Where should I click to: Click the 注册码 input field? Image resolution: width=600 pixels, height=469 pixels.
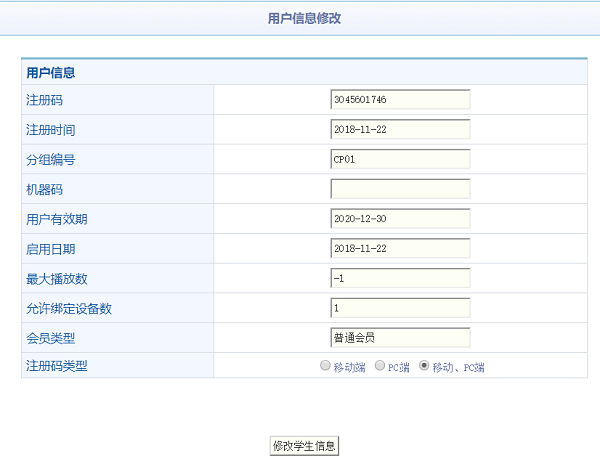400,99
